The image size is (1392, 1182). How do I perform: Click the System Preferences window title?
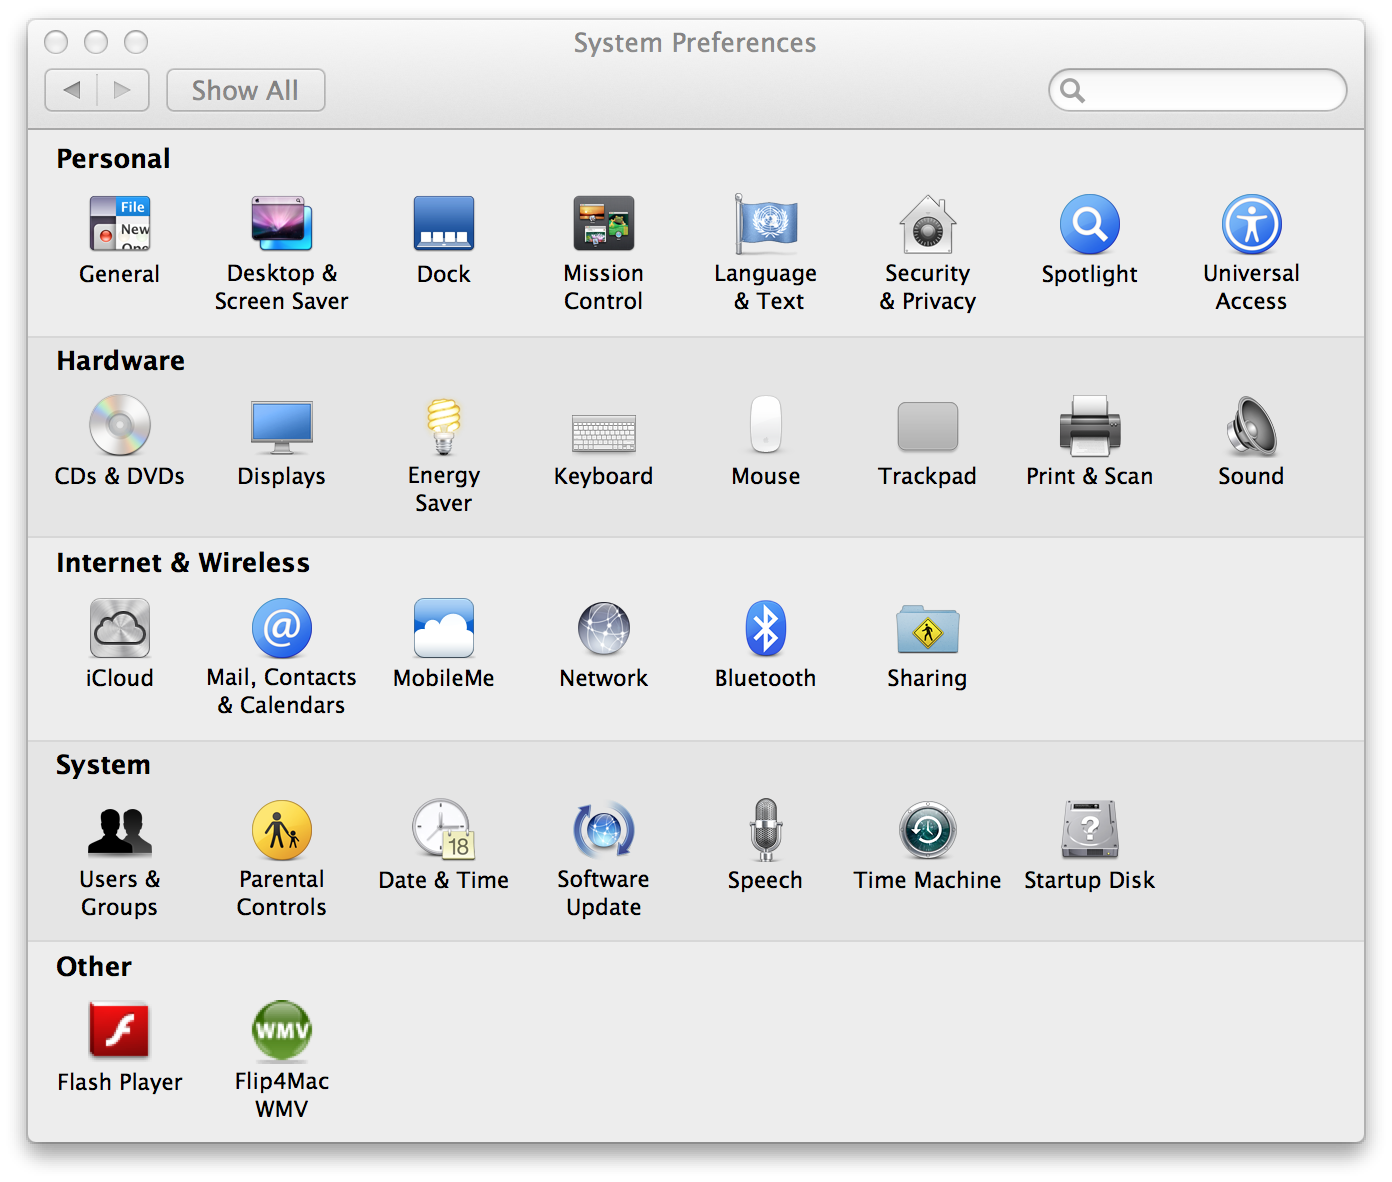(x=695, y=43)
